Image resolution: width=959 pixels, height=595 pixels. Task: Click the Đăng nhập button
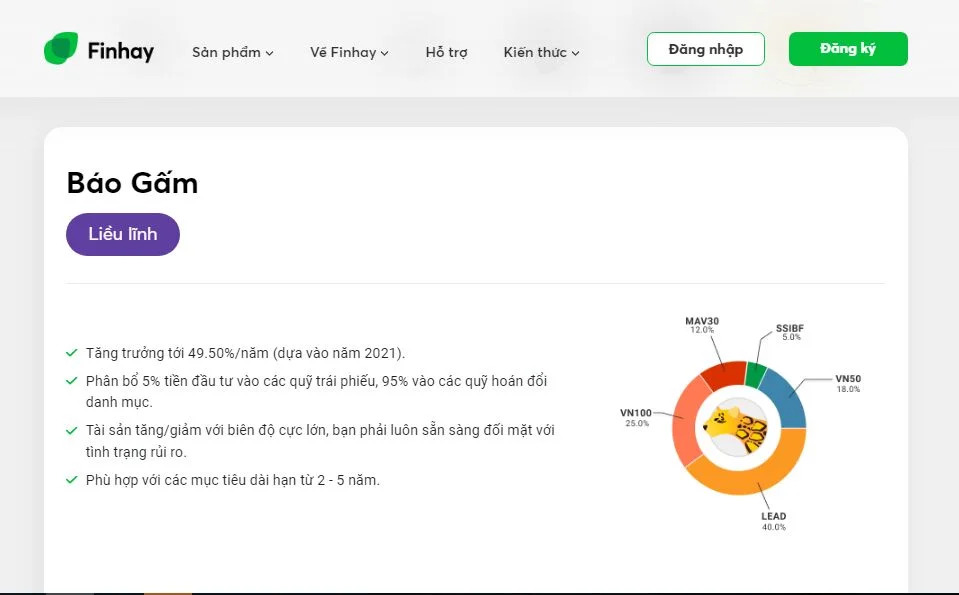point(706,49)
